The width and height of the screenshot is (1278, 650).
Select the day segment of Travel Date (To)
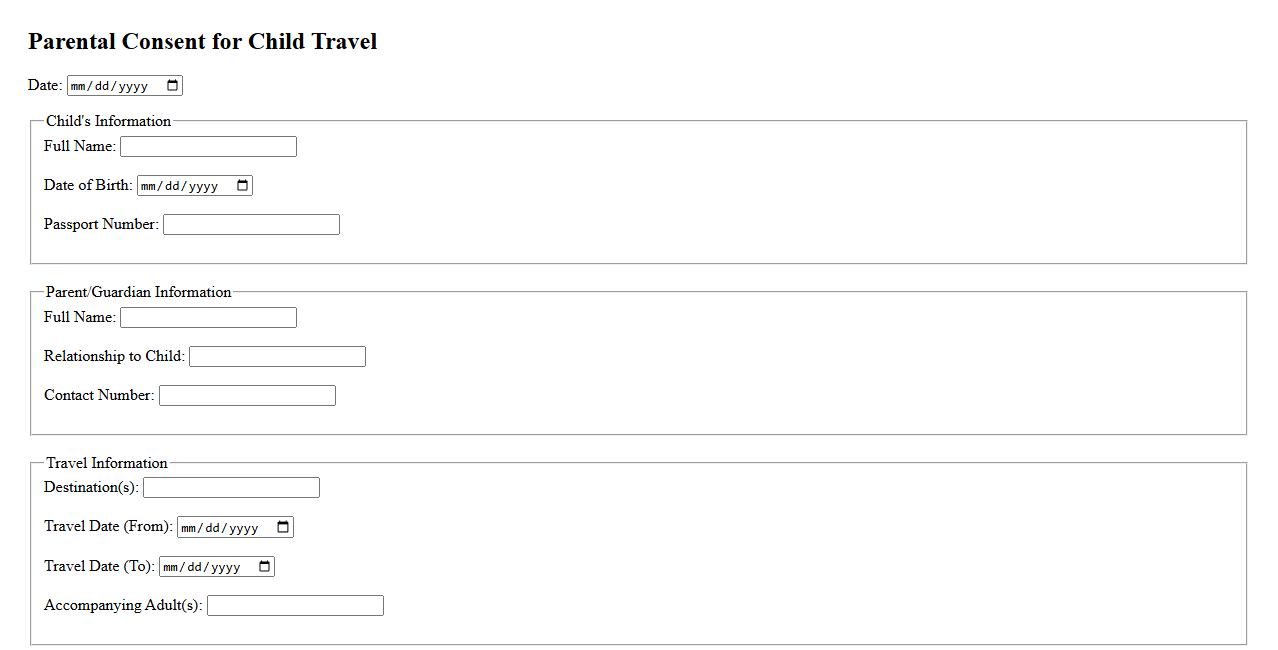(196, 568)
